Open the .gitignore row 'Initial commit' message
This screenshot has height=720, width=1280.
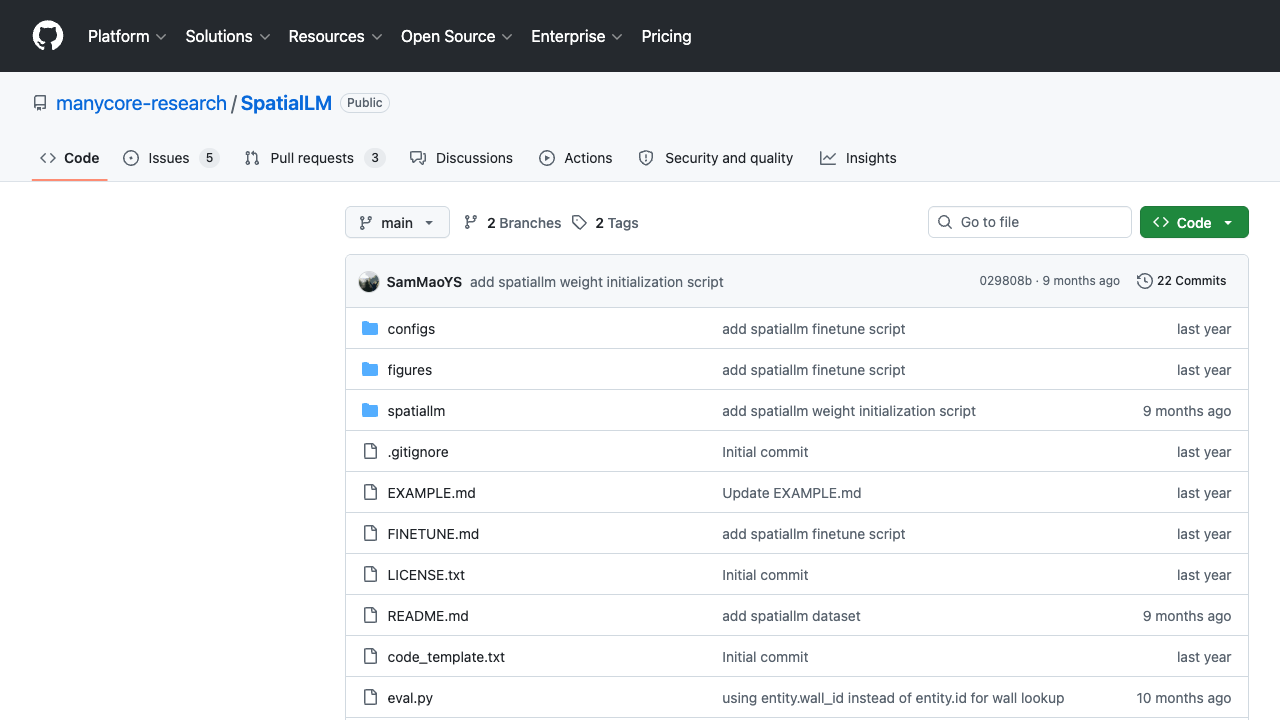pos(765,452)
